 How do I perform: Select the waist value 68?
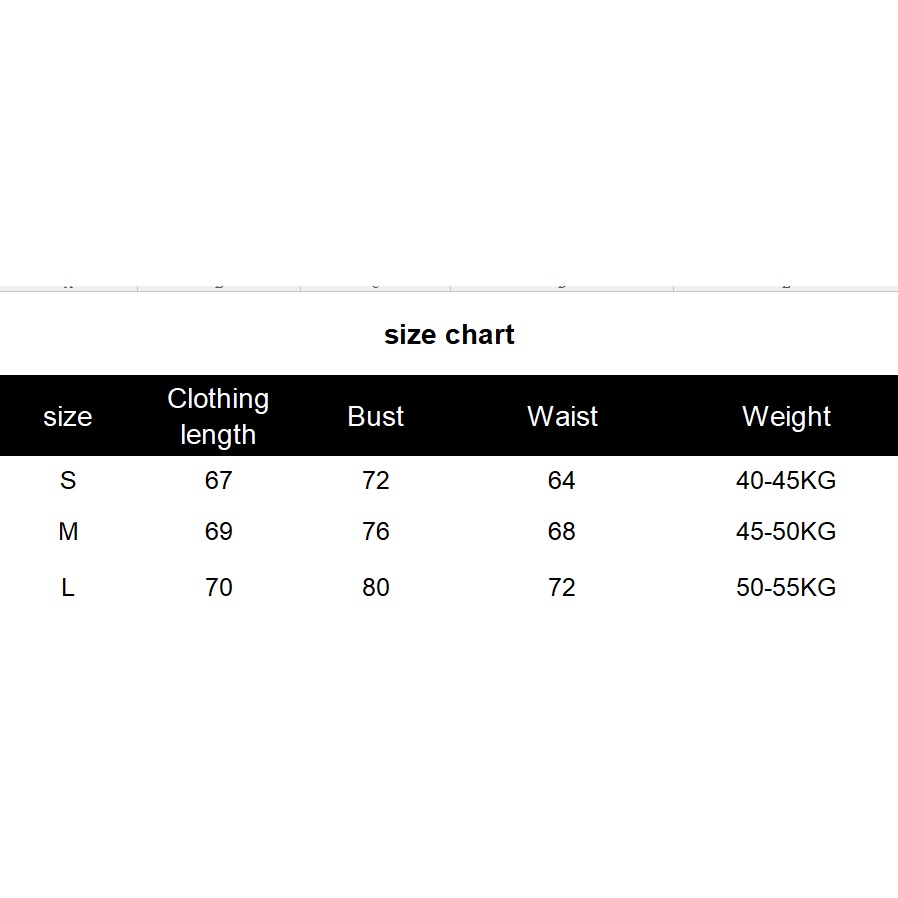(562, 532)
